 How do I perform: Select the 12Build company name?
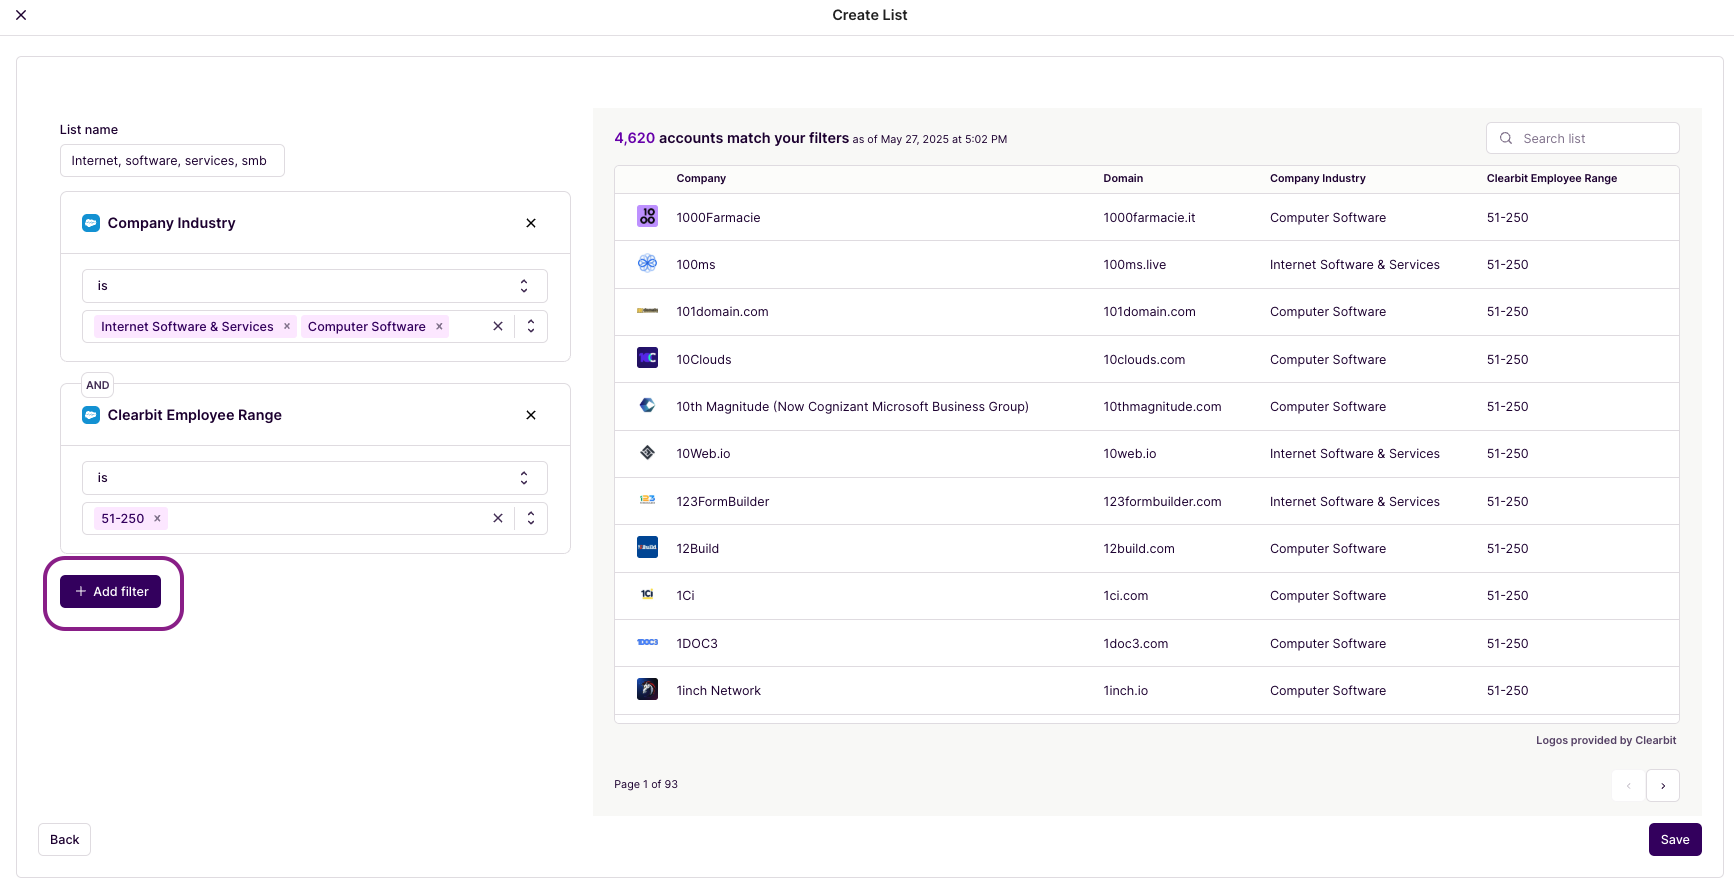698,549
